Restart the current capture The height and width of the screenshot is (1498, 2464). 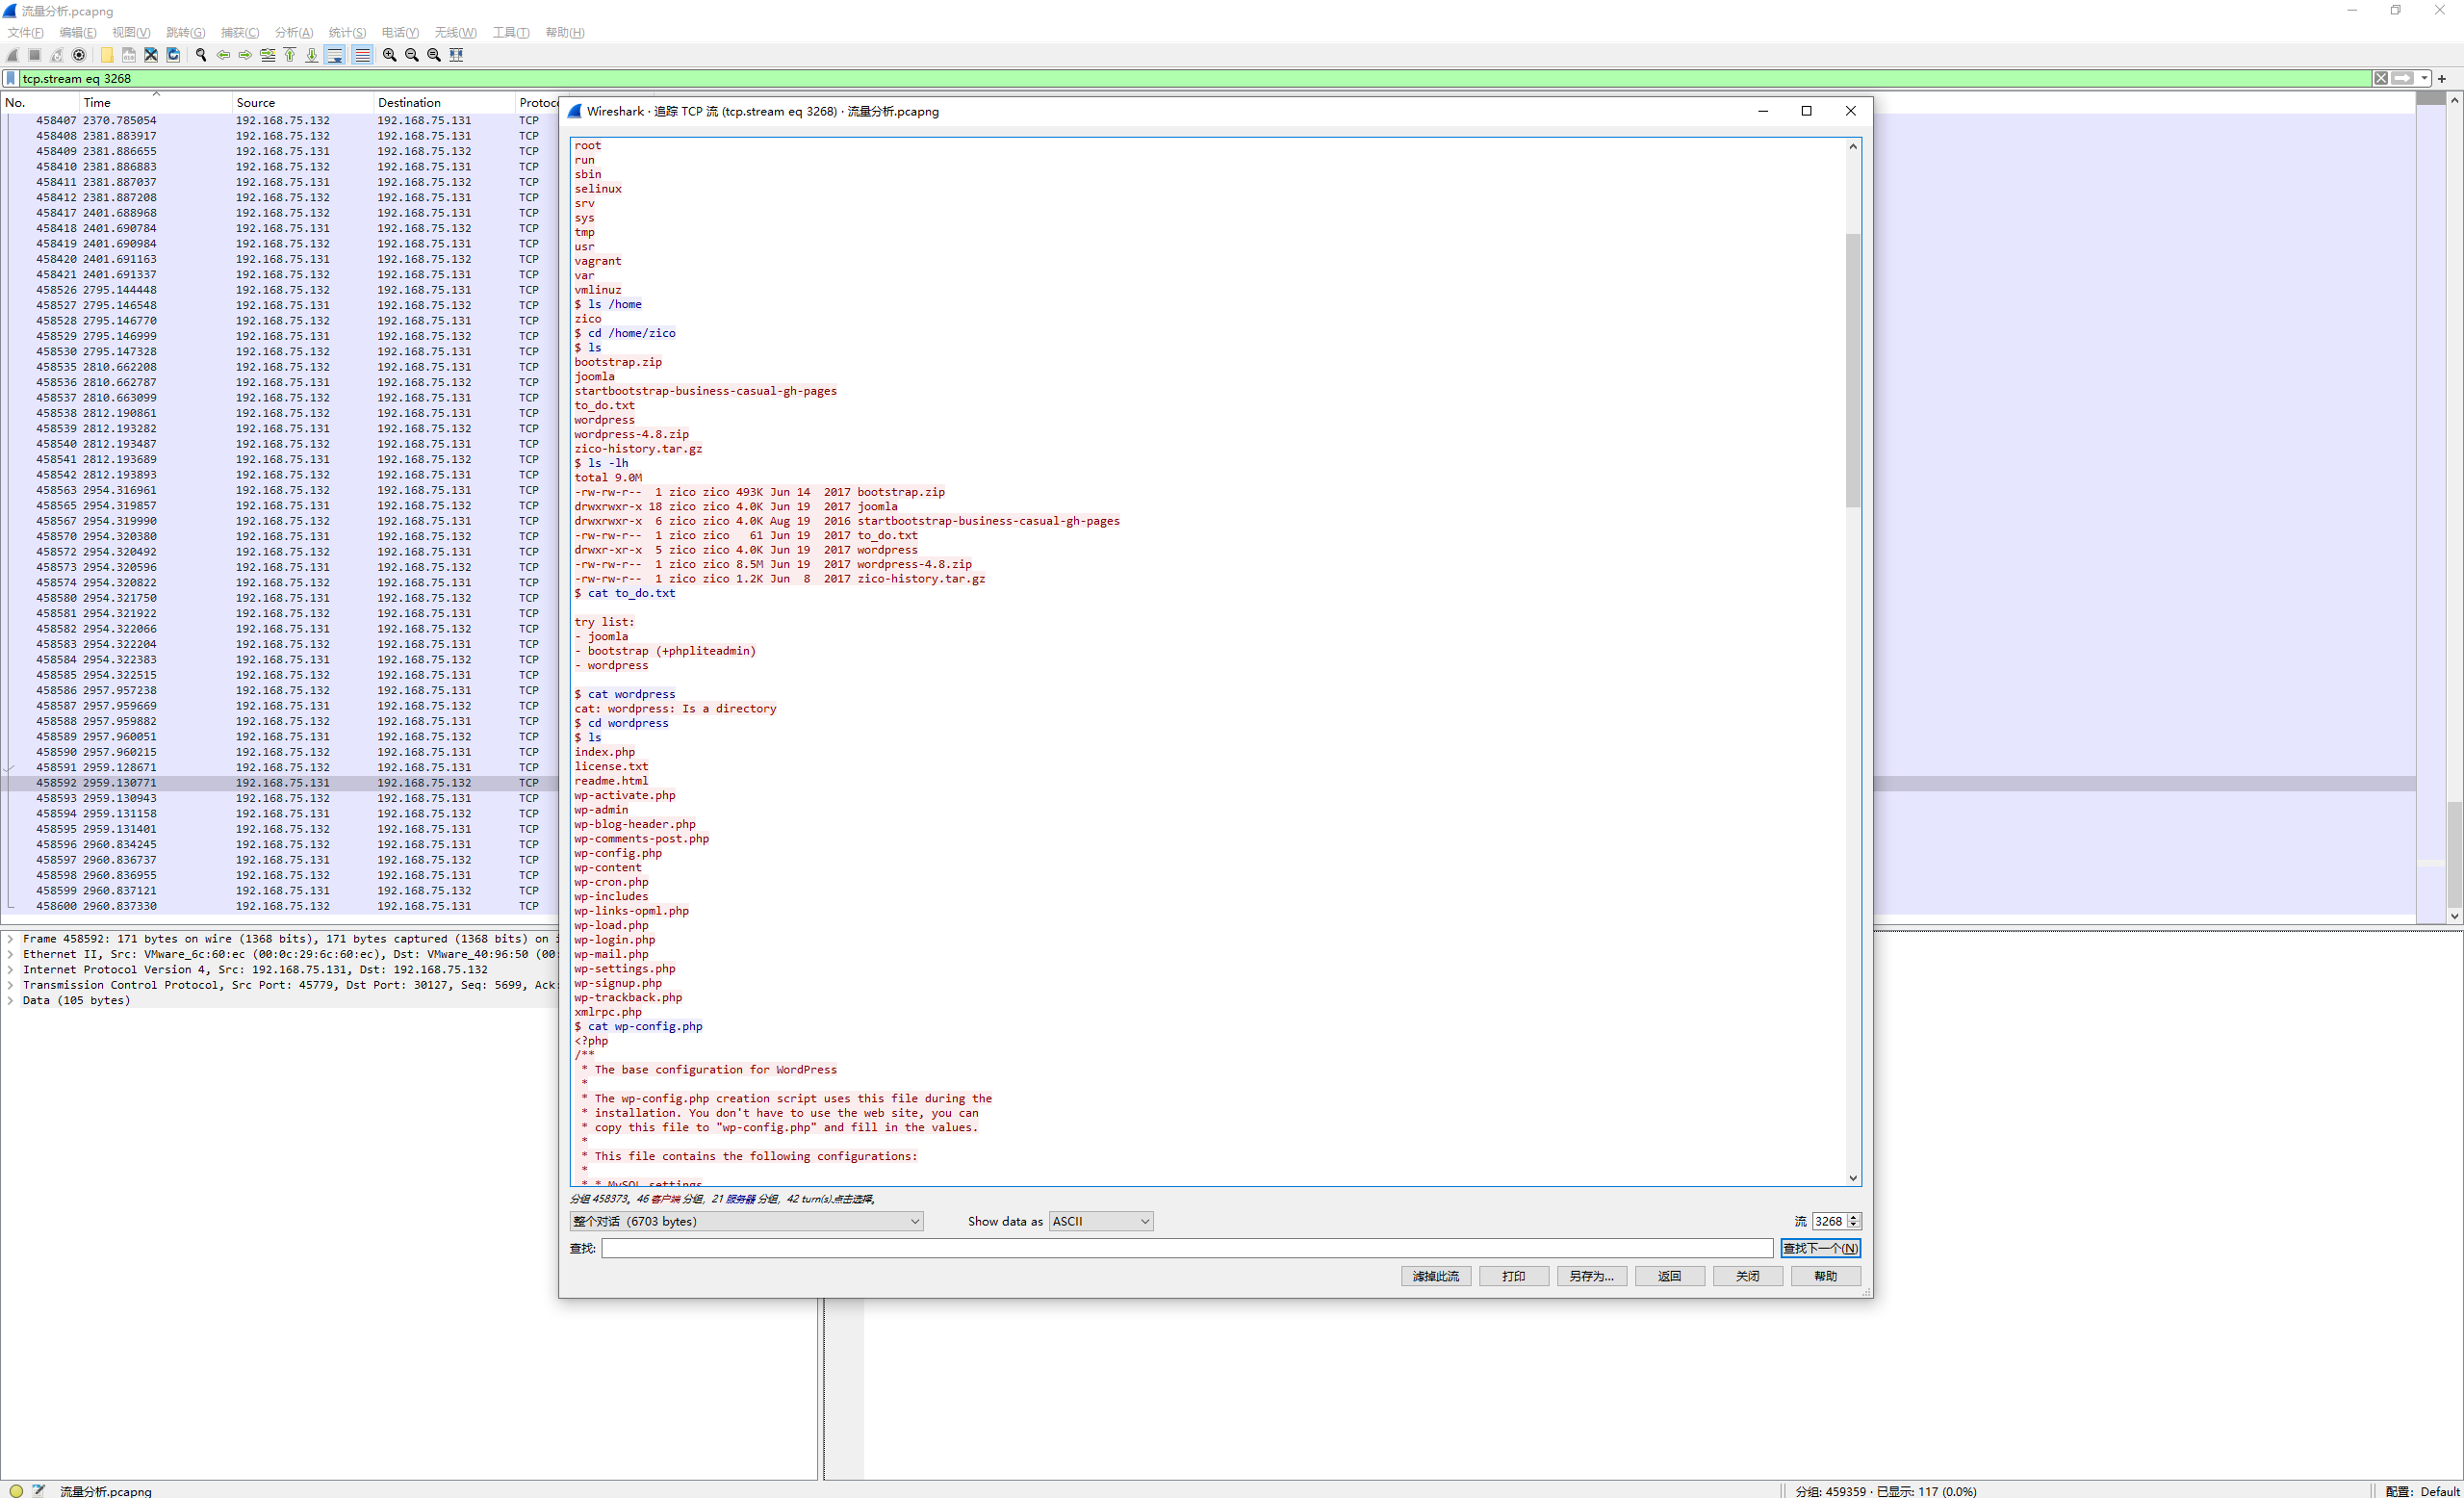point(57,55)
